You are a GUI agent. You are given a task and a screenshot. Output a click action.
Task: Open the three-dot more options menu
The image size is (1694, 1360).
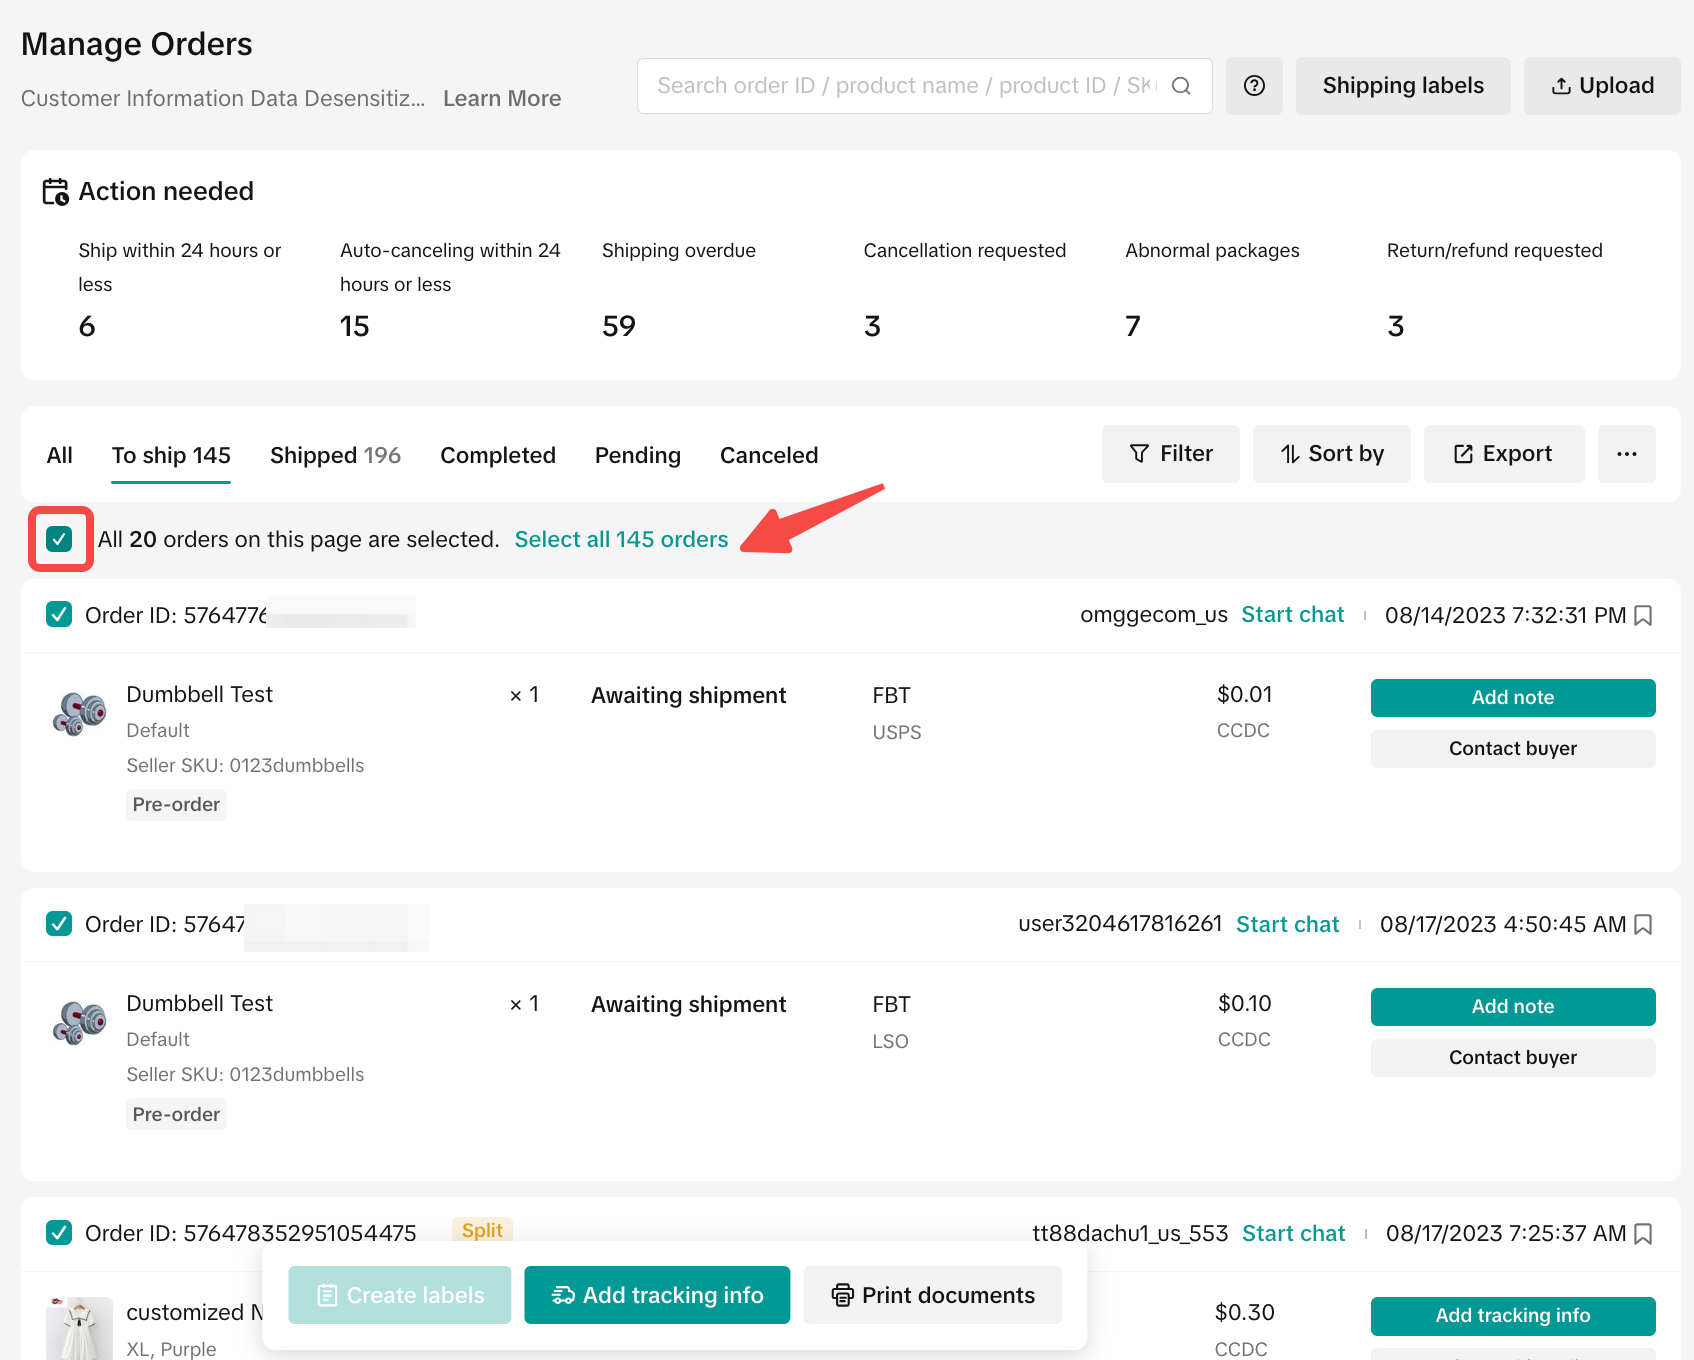tap(1626, 454)
